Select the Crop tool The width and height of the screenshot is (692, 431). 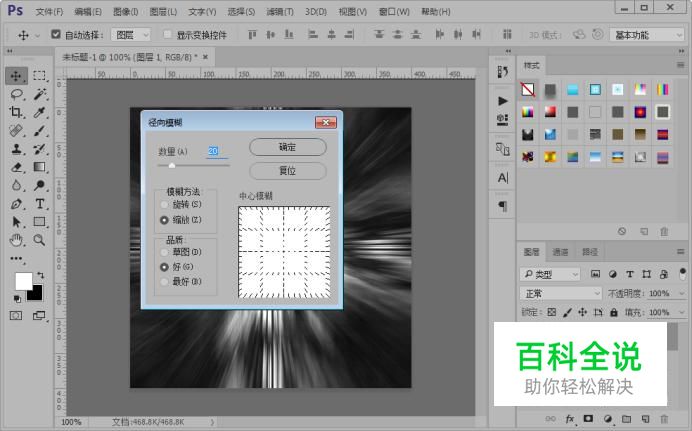(x=16, y=112)
